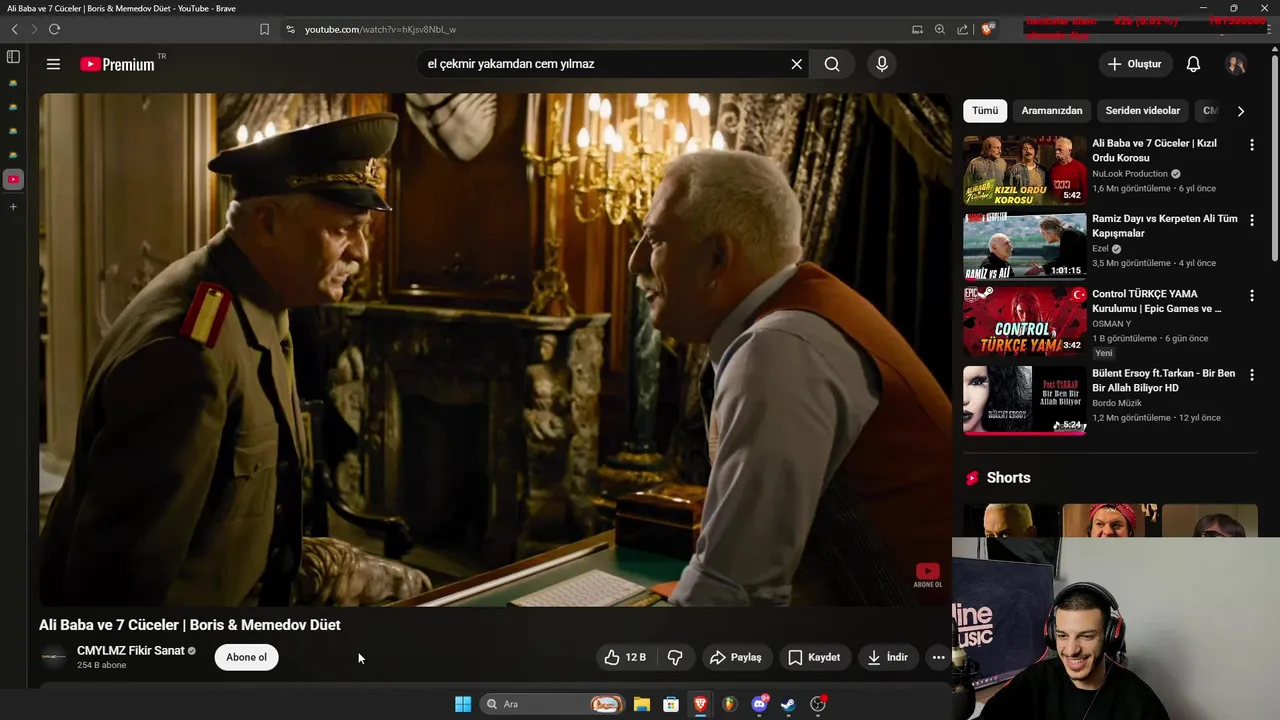Open account avatar menu

coord(1236,64)
